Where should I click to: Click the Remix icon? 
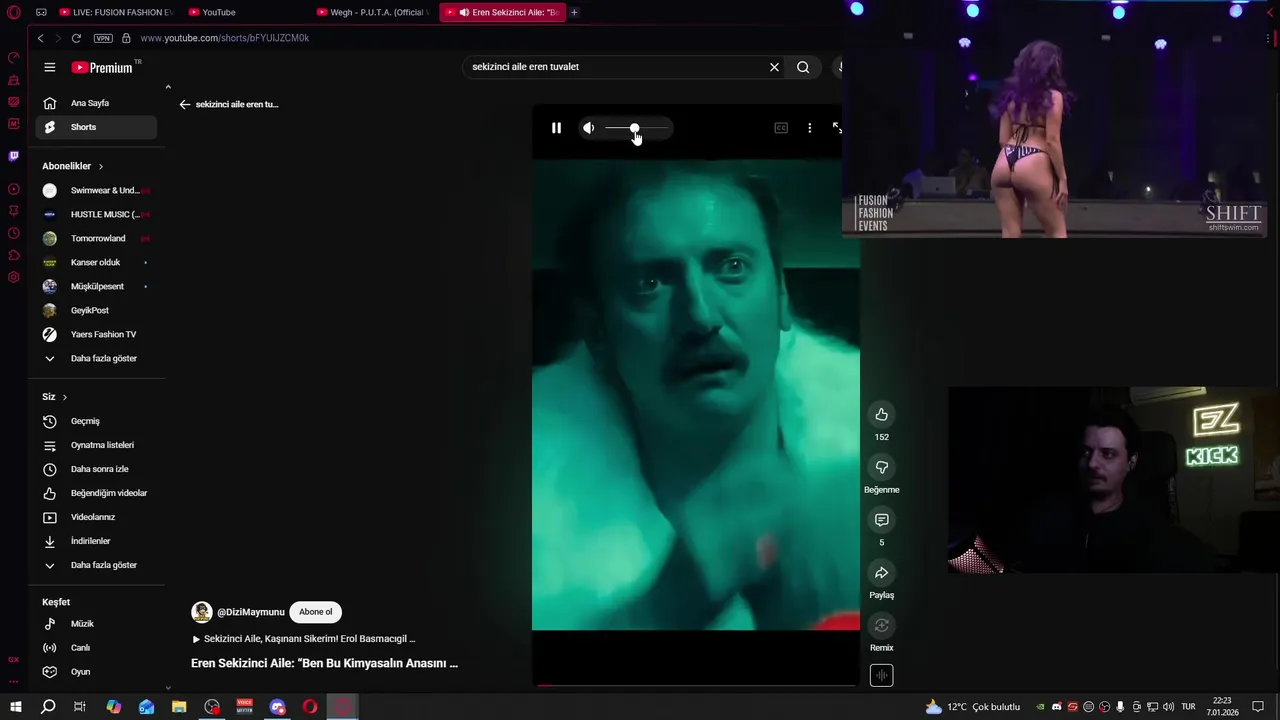(x=881, y=626)
